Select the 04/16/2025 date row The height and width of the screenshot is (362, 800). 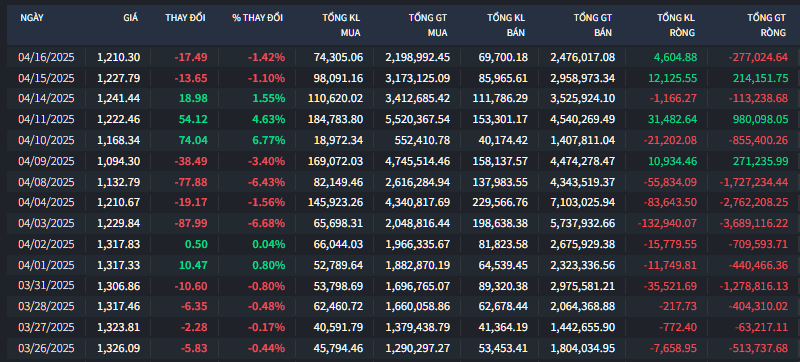pos(403,57)
